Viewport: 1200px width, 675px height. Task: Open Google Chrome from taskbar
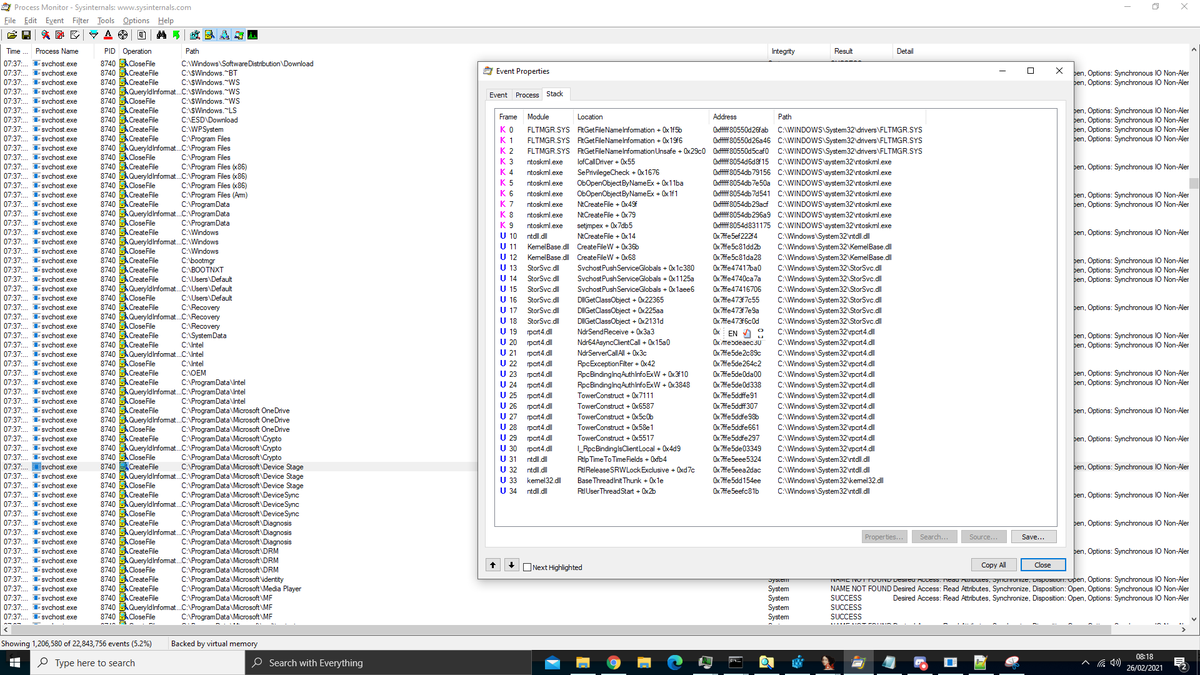(x=614, y=662)
